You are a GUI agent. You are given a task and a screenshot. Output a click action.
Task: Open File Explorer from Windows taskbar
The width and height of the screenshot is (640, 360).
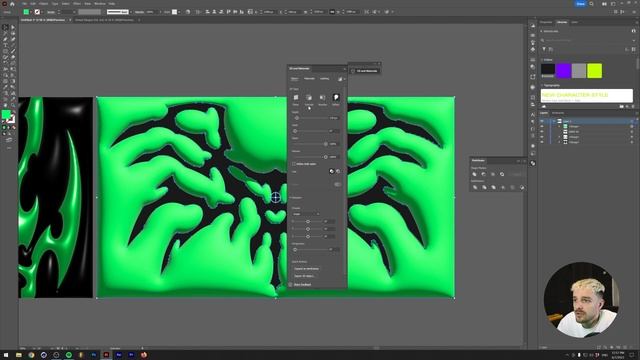[19, 355]
